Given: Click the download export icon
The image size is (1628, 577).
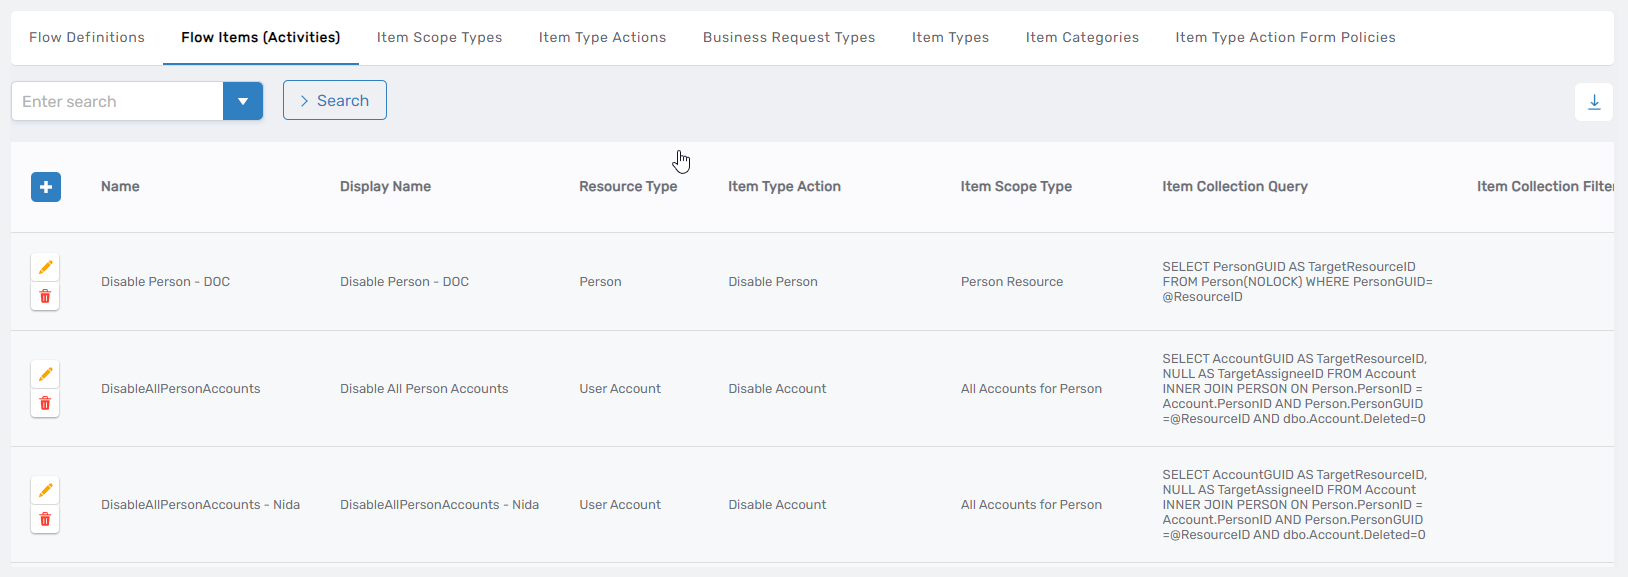Looking at the screenshot, I should (x=1594, y=102).
